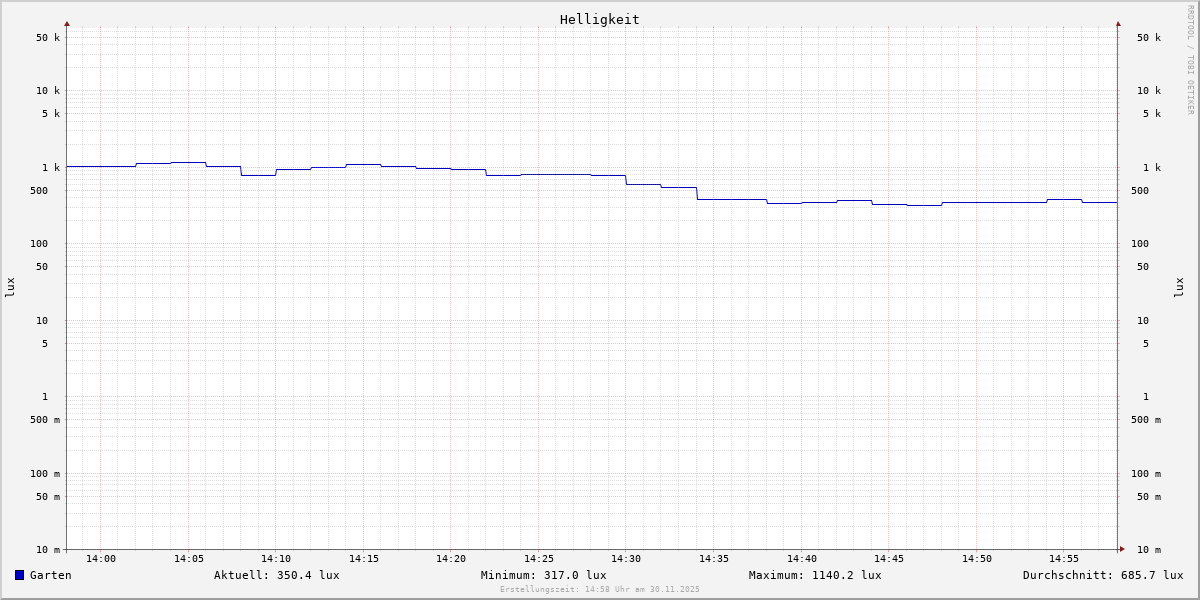Viewport: 1200px width, 600px height.
Task: Click the Aktuell 350.4 lux value
Action: tap(276, 575)
